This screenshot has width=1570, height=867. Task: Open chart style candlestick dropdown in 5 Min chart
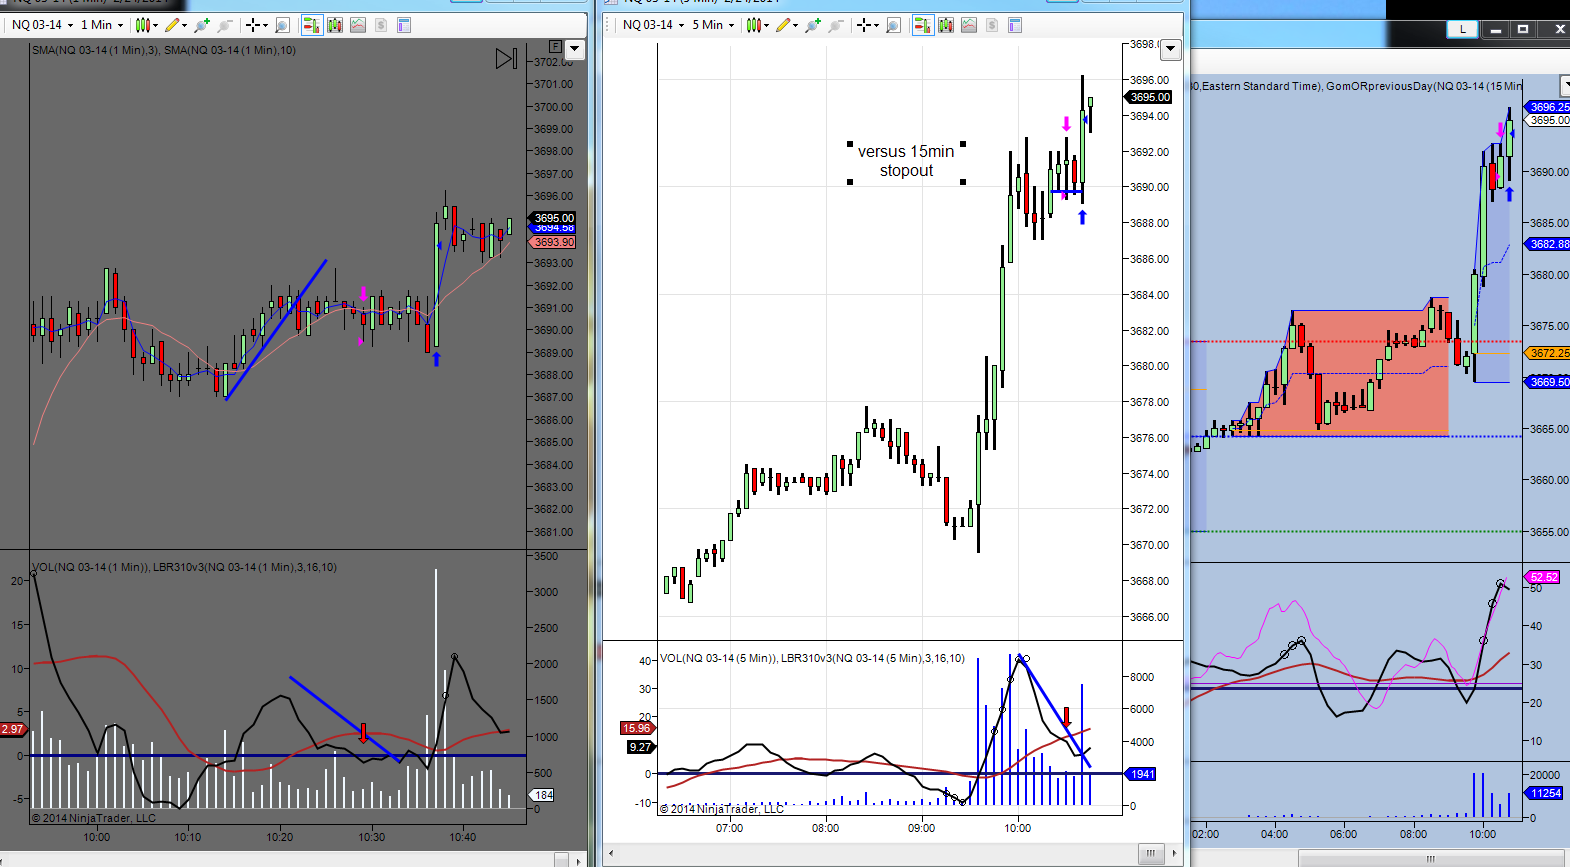pos(758,25)
